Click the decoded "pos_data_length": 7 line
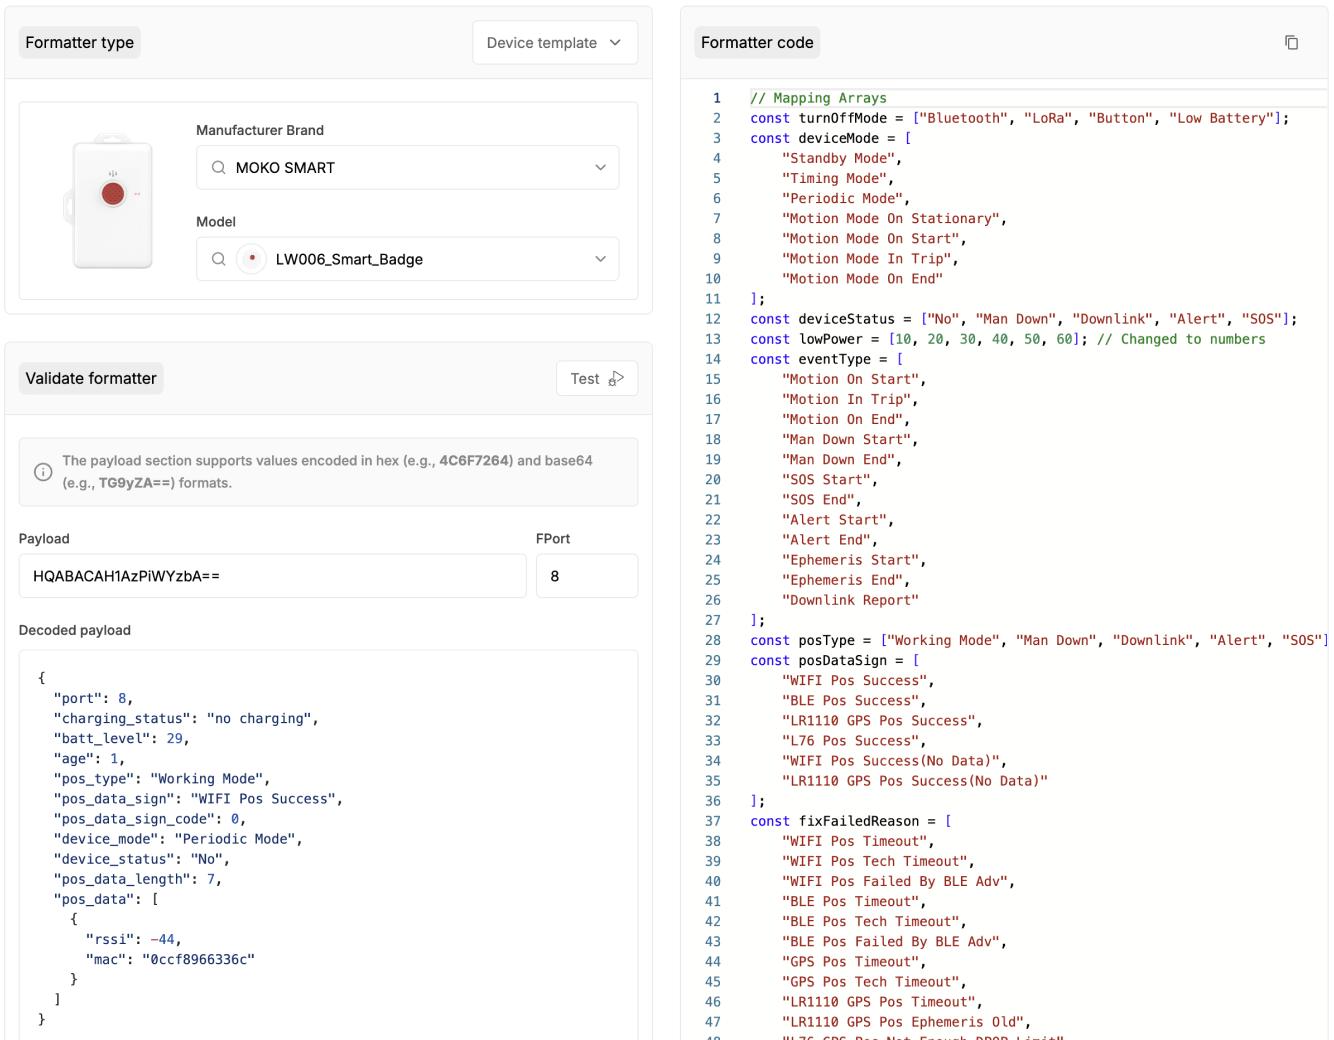Viewport: 1334px width, 1040px height. (137, 879)
